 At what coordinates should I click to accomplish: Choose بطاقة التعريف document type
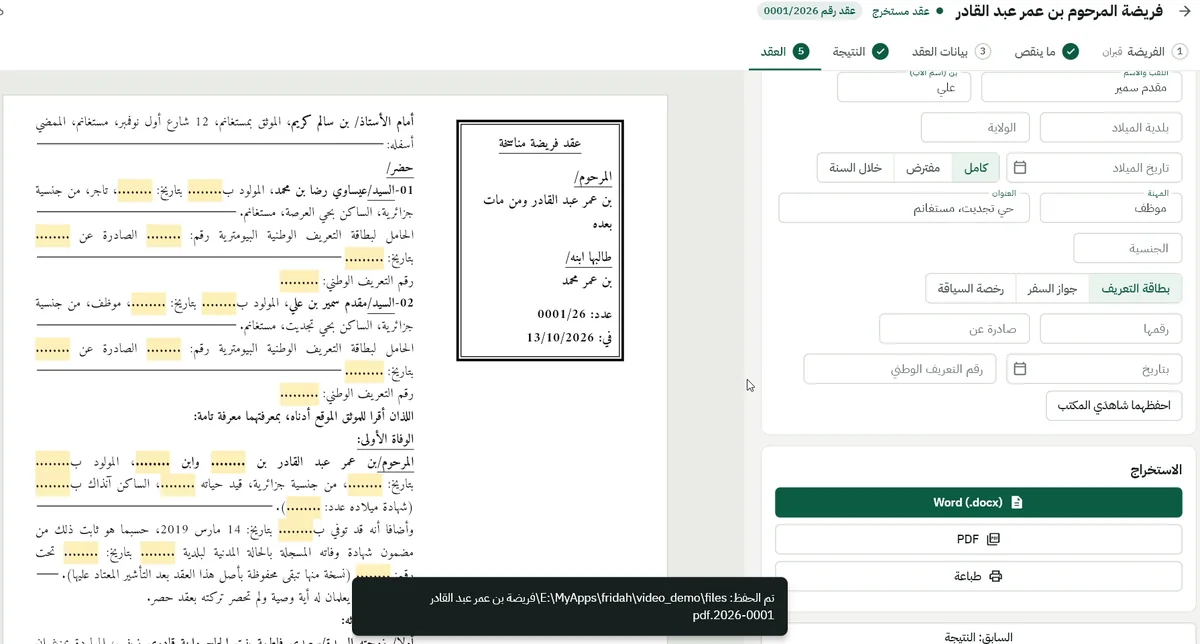pos(1136,289)
